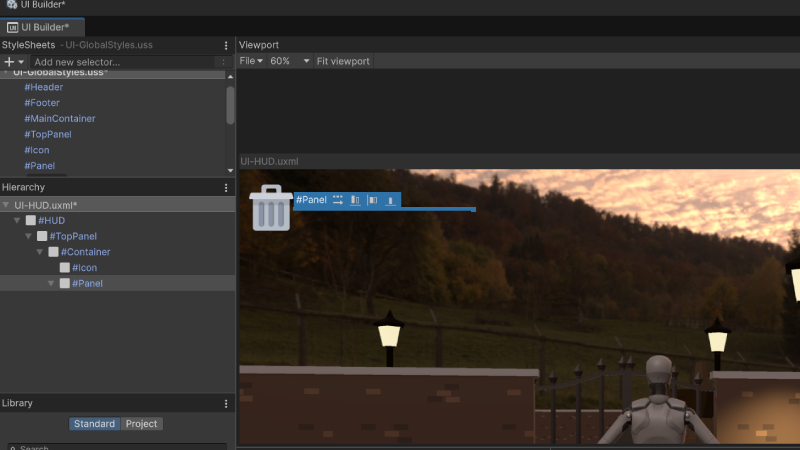
Task: Open Library pane three-dot options menu
Action: (227, 404)
